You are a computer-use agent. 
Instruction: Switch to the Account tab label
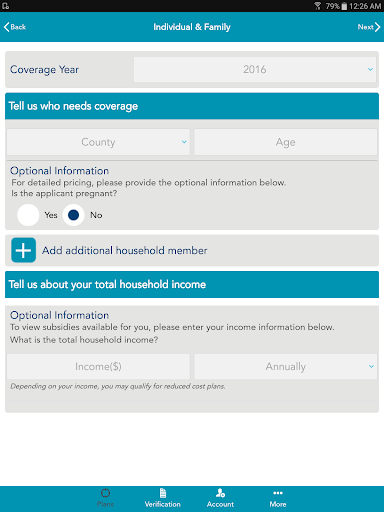[220, 504]
